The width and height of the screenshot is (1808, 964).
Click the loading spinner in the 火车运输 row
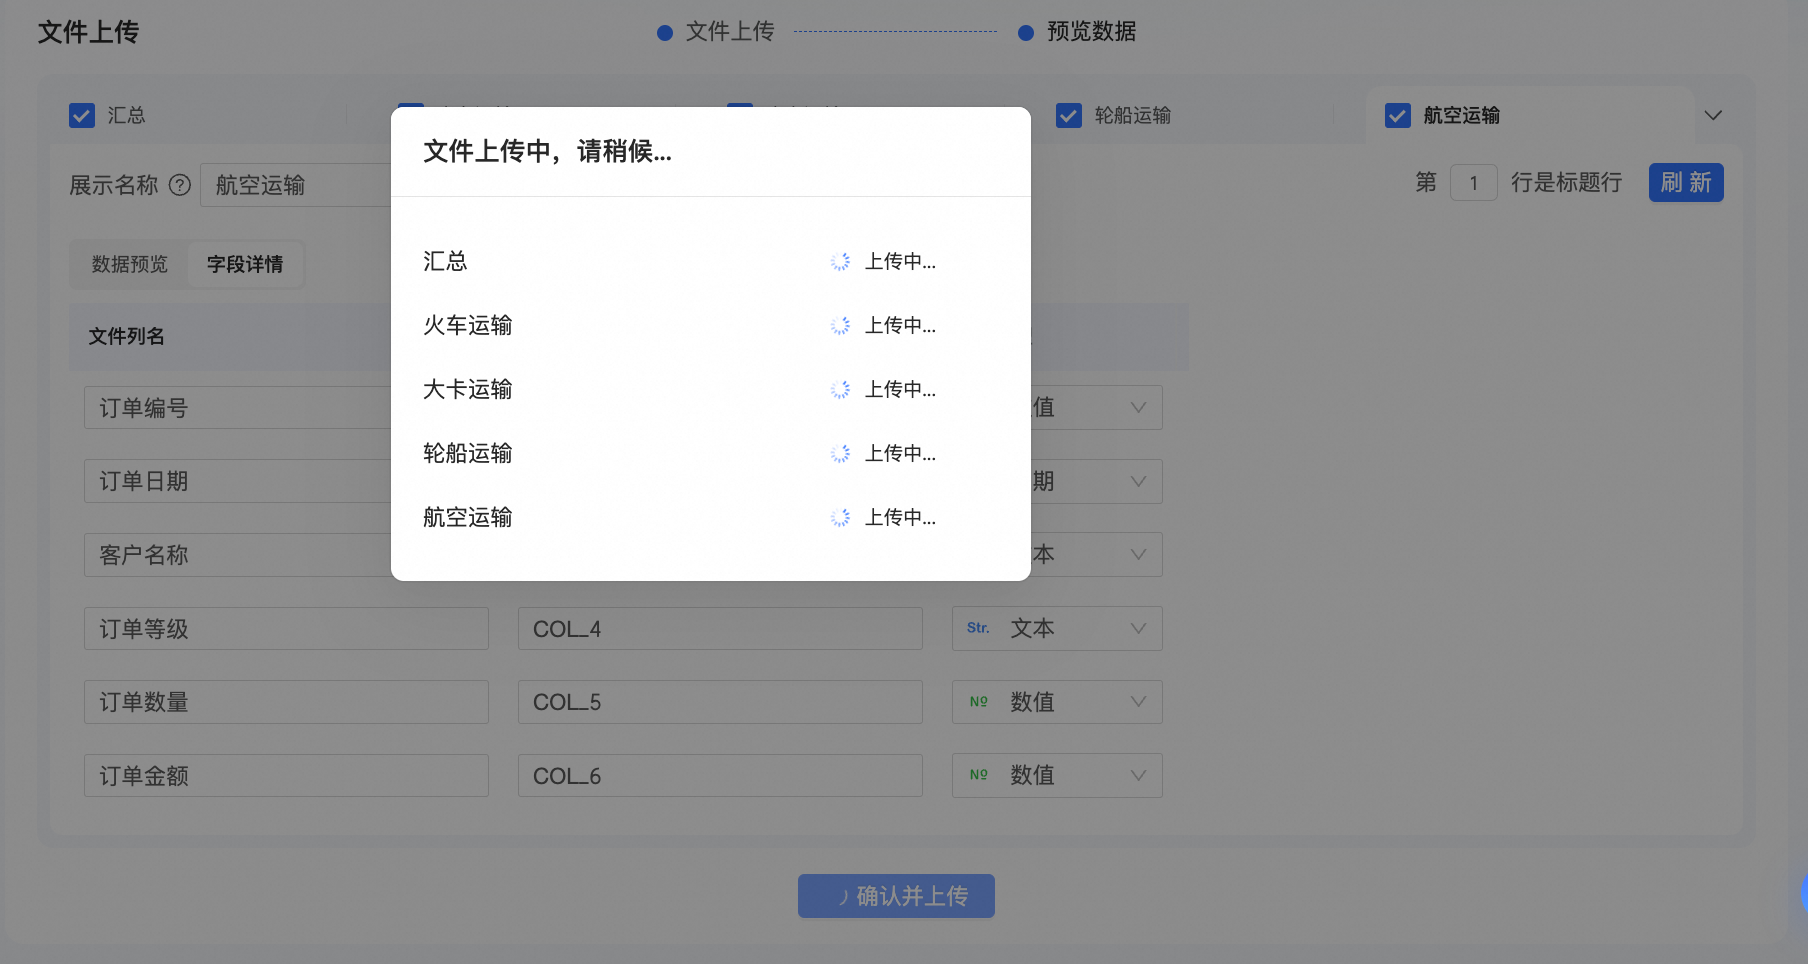840,326
